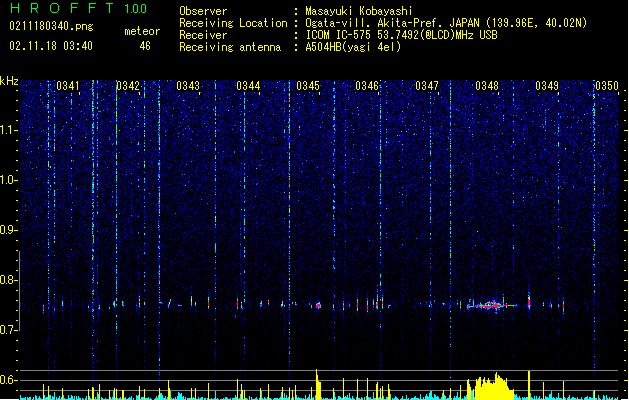
Task: Click the 0.8 kHz axis label
Action: [9, 280]
